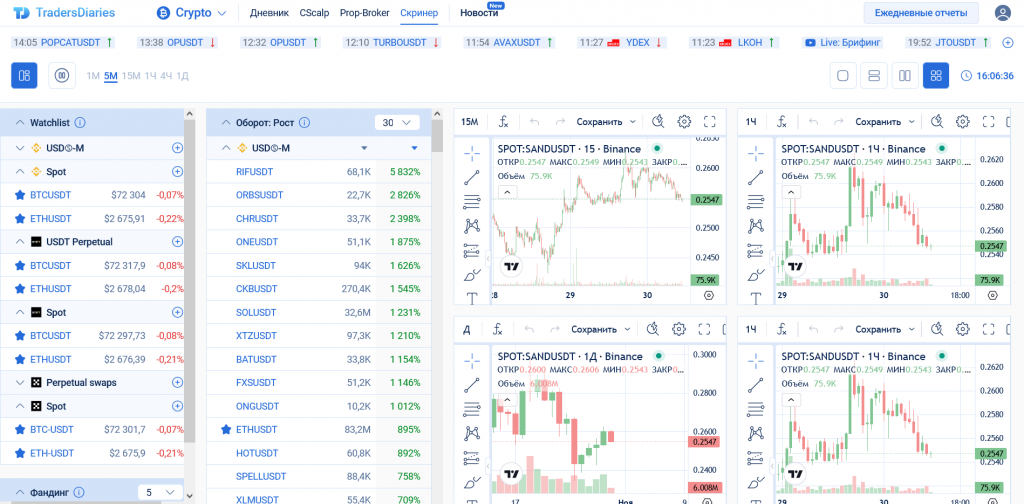
Task: Expand the Perpetual swaps group
Action: tap(19, 383)
